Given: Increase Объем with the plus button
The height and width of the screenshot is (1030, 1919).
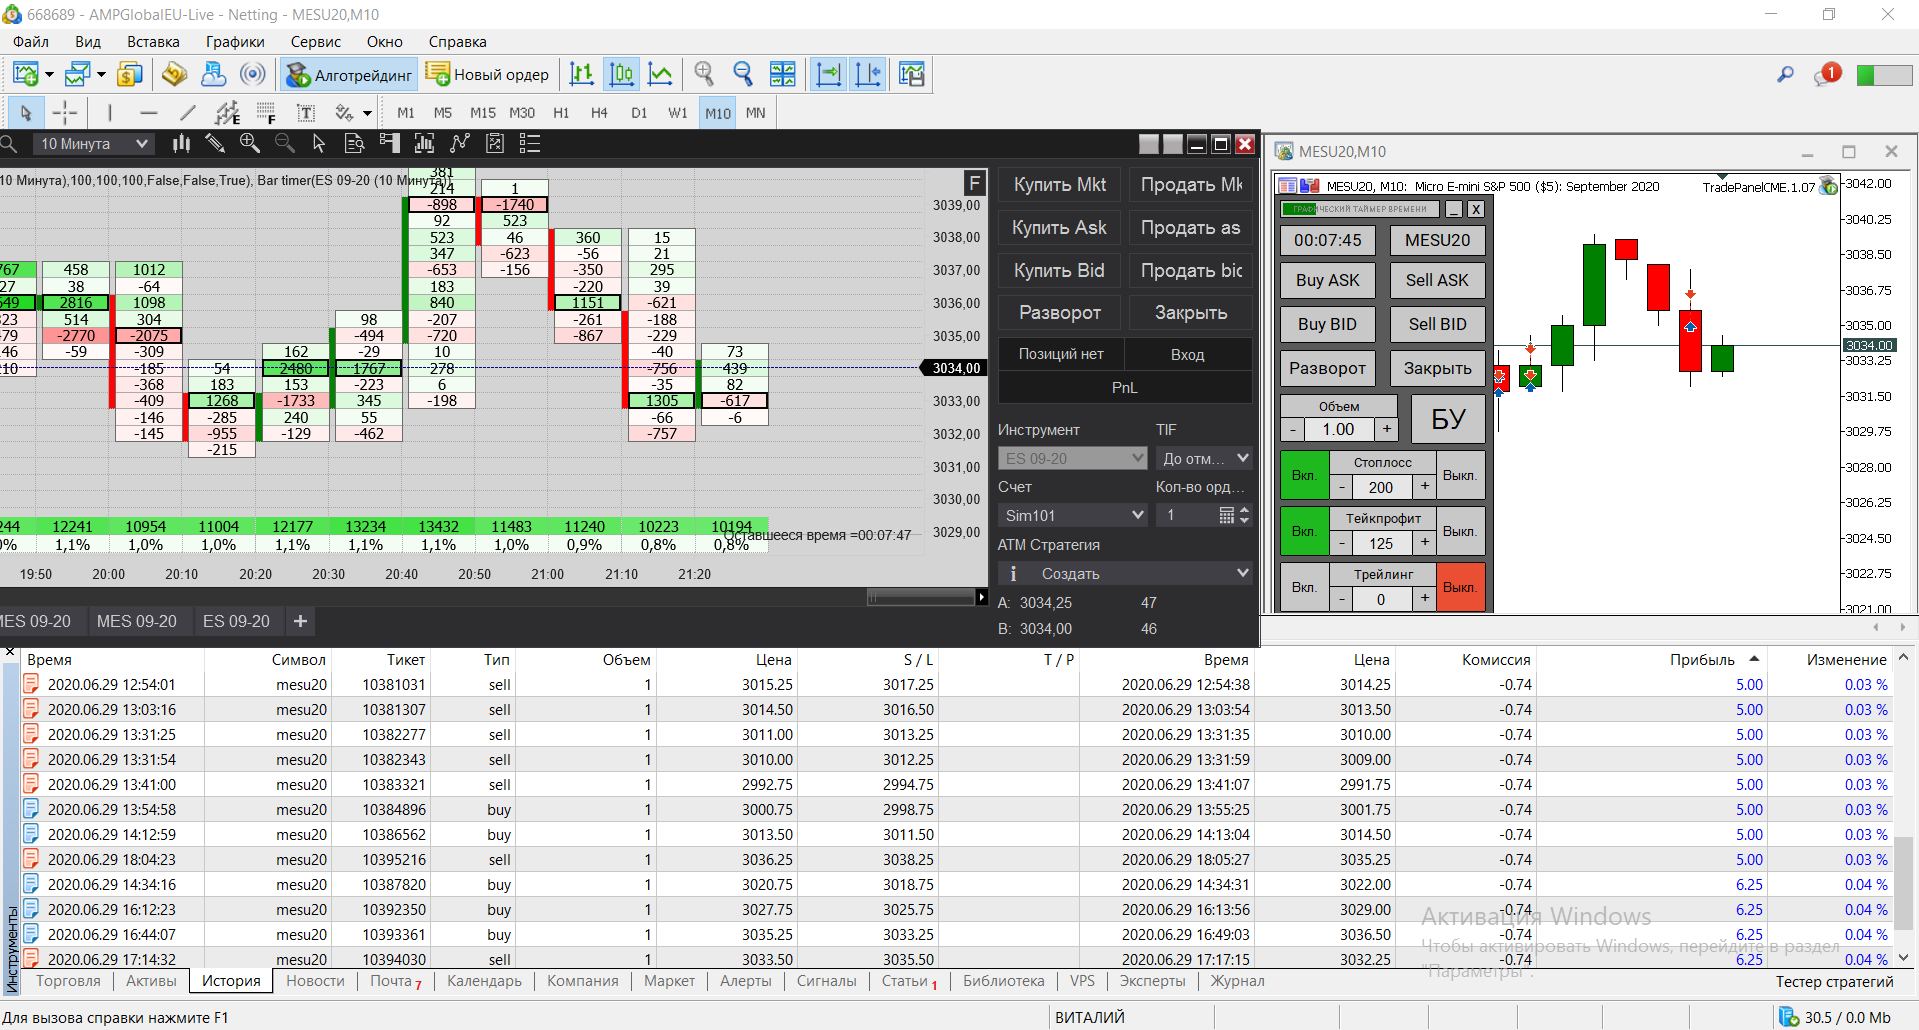Looking at the screenshot, I should point(1387,429).
